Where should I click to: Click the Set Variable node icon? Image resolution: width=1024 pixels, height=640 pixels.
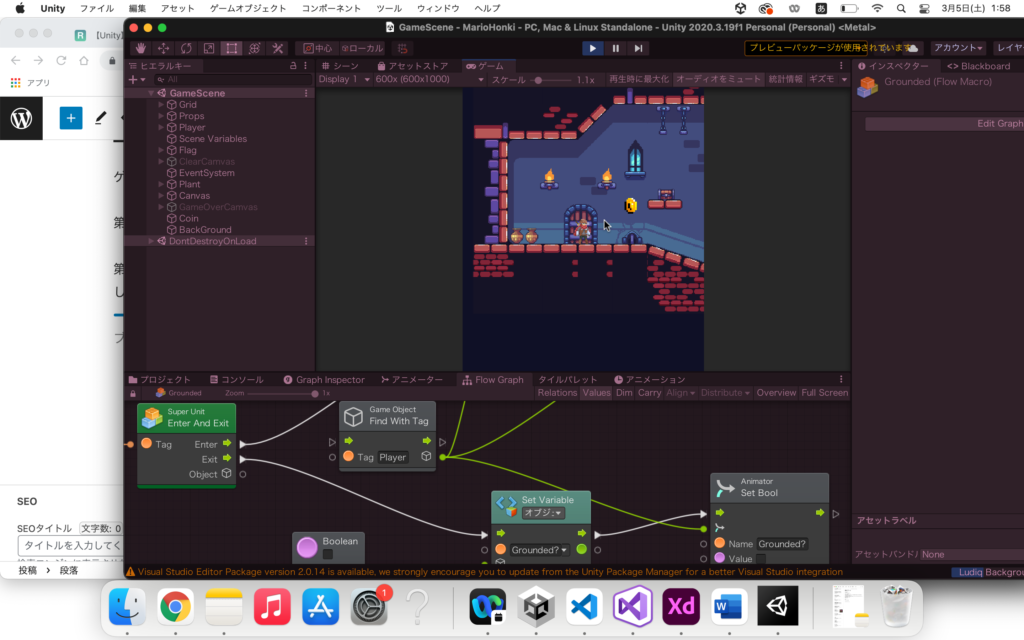(x=506, y=505)
